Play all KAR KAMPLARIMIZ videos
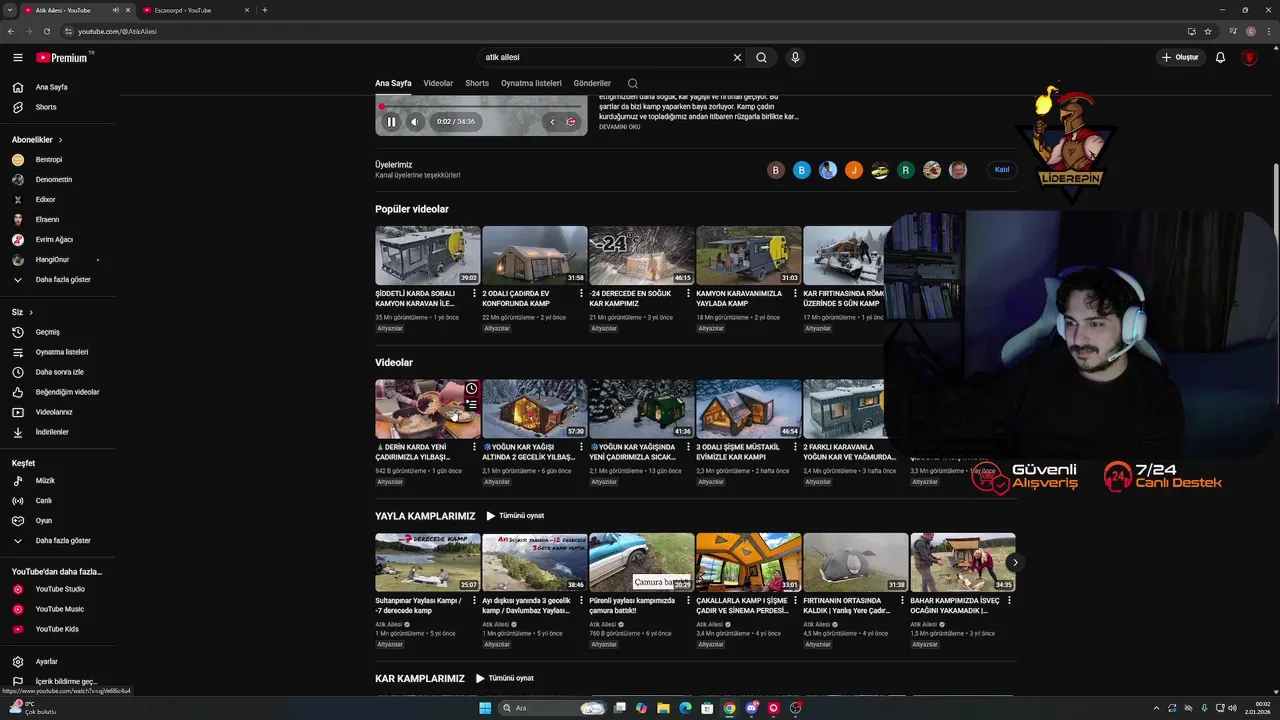The image size is (1280, 720). point(505,678)
